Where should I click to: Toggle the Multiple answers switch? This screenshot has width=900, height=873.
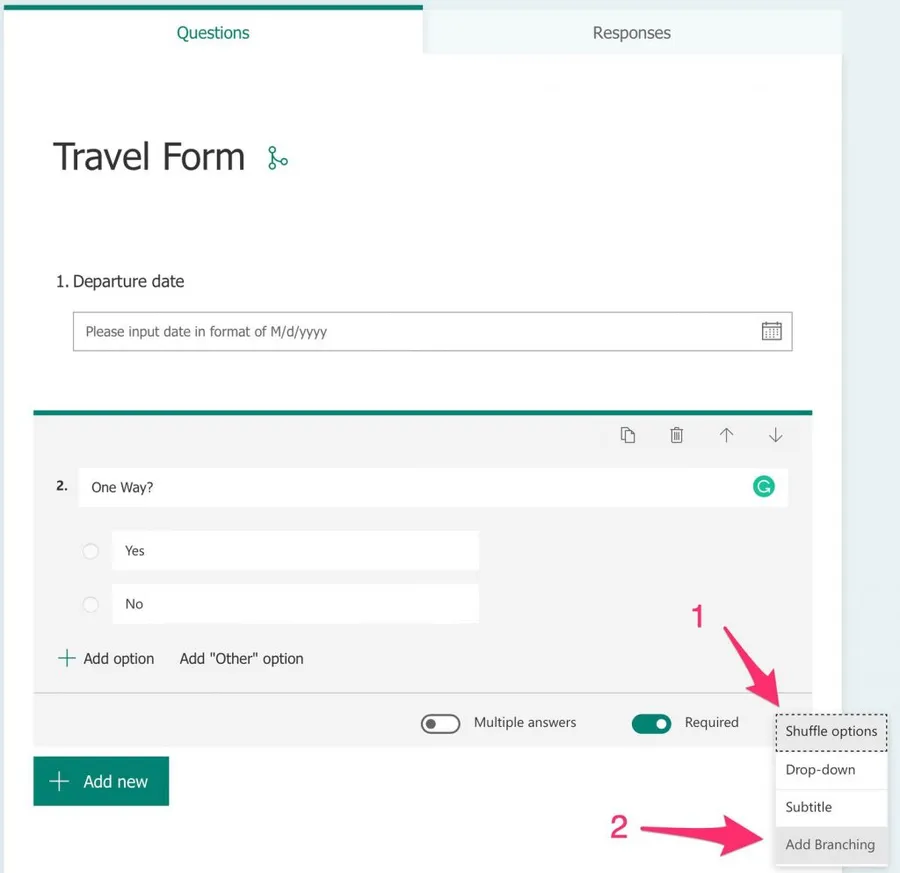[x=440, y=723]
